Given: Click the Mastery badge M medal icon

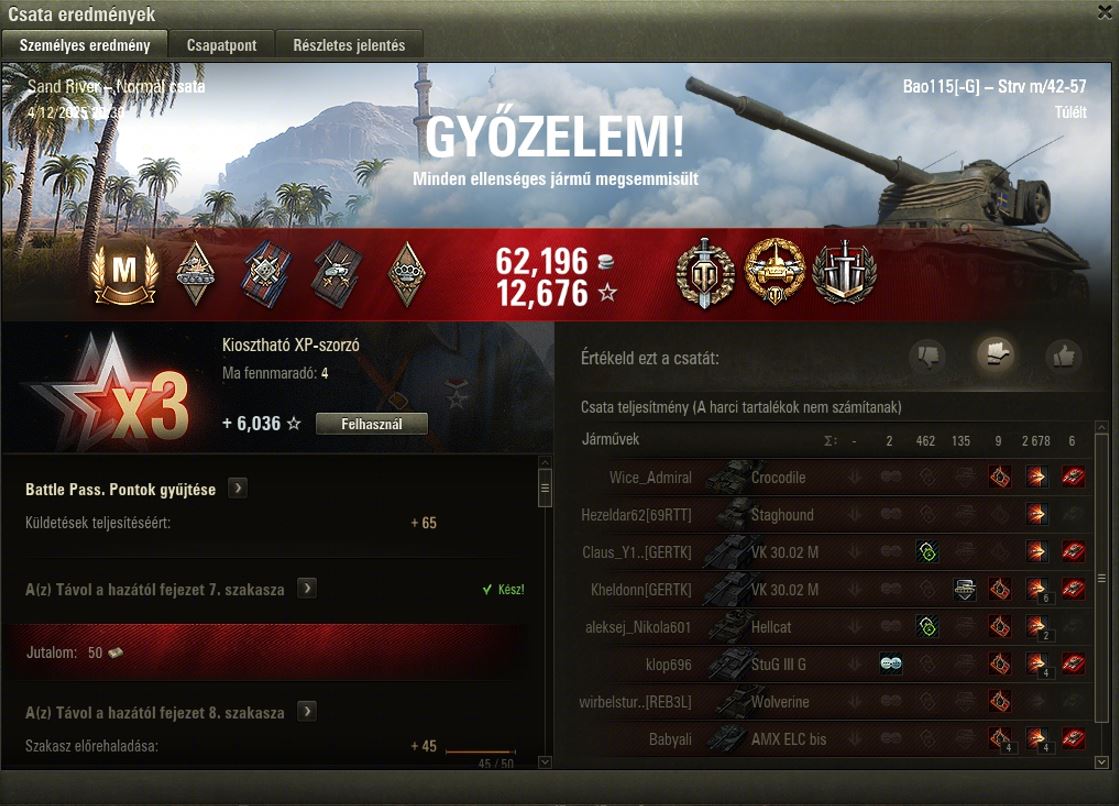Looking at the screenshot, I should 124,273.
